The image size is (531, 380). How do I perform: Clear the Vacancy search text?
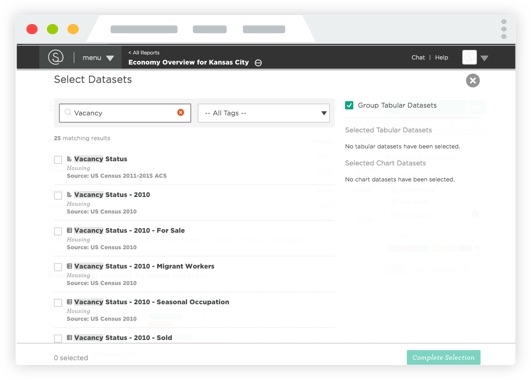pos(180,112)
